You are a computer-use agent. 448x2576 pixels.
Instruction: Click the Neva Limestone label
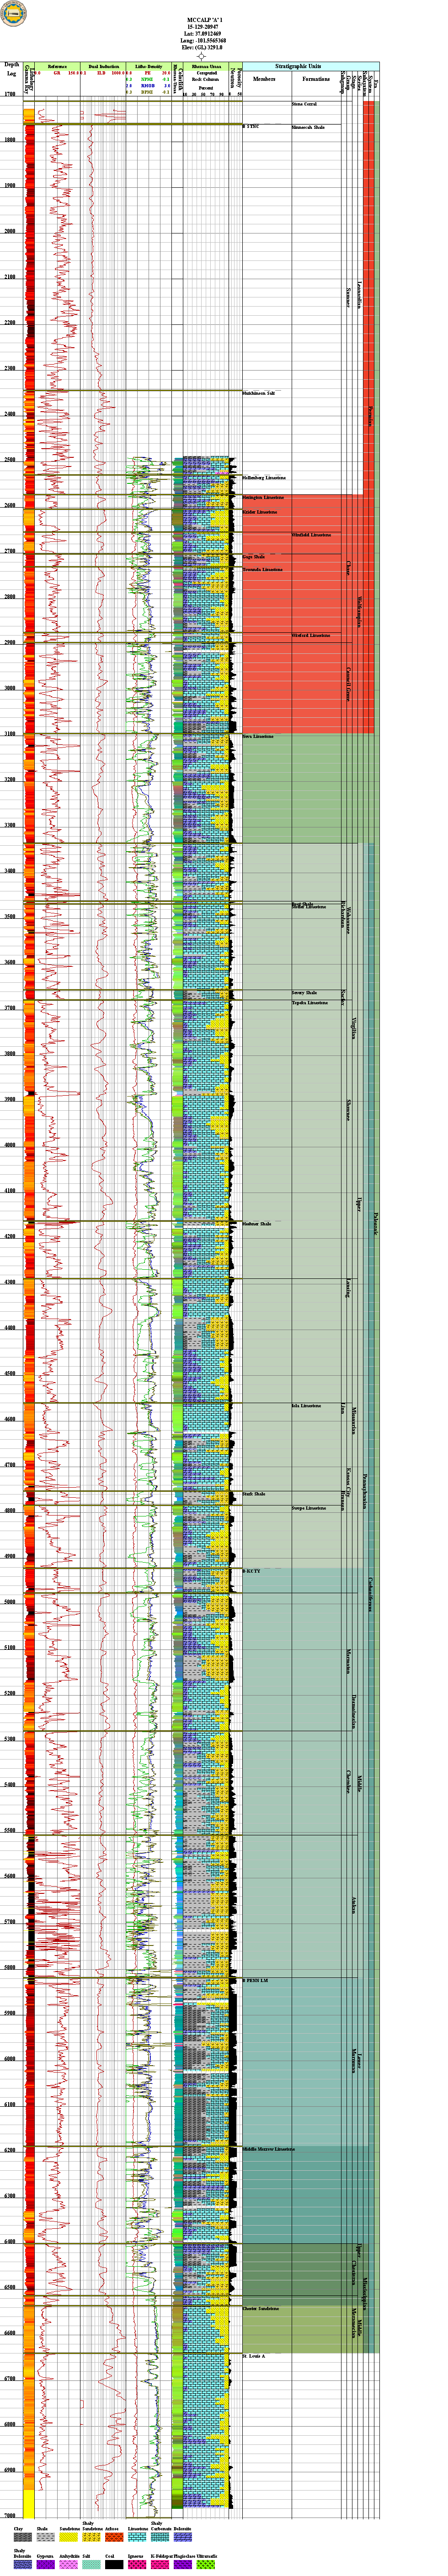coord(258,737)
